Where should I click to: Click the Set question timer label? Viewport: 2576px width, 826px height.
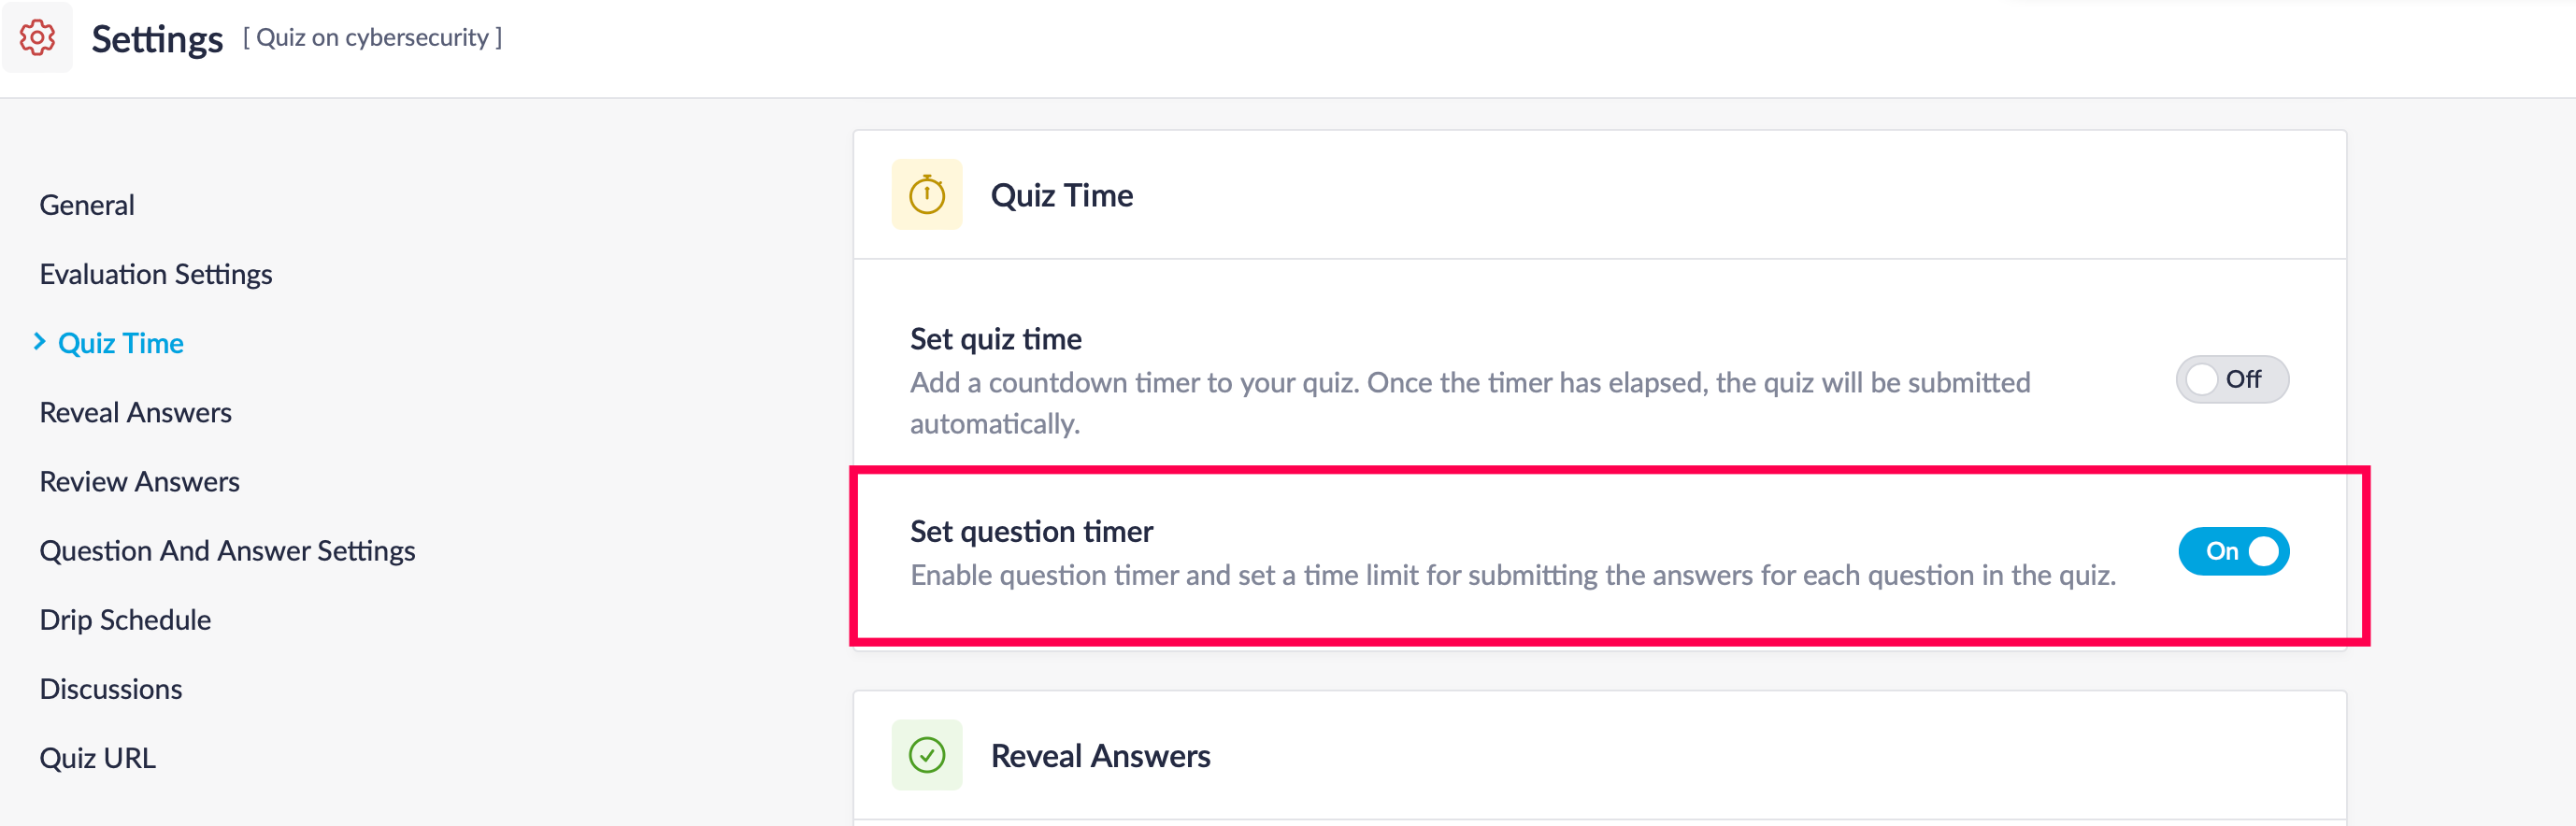(x=1031, y=531)
